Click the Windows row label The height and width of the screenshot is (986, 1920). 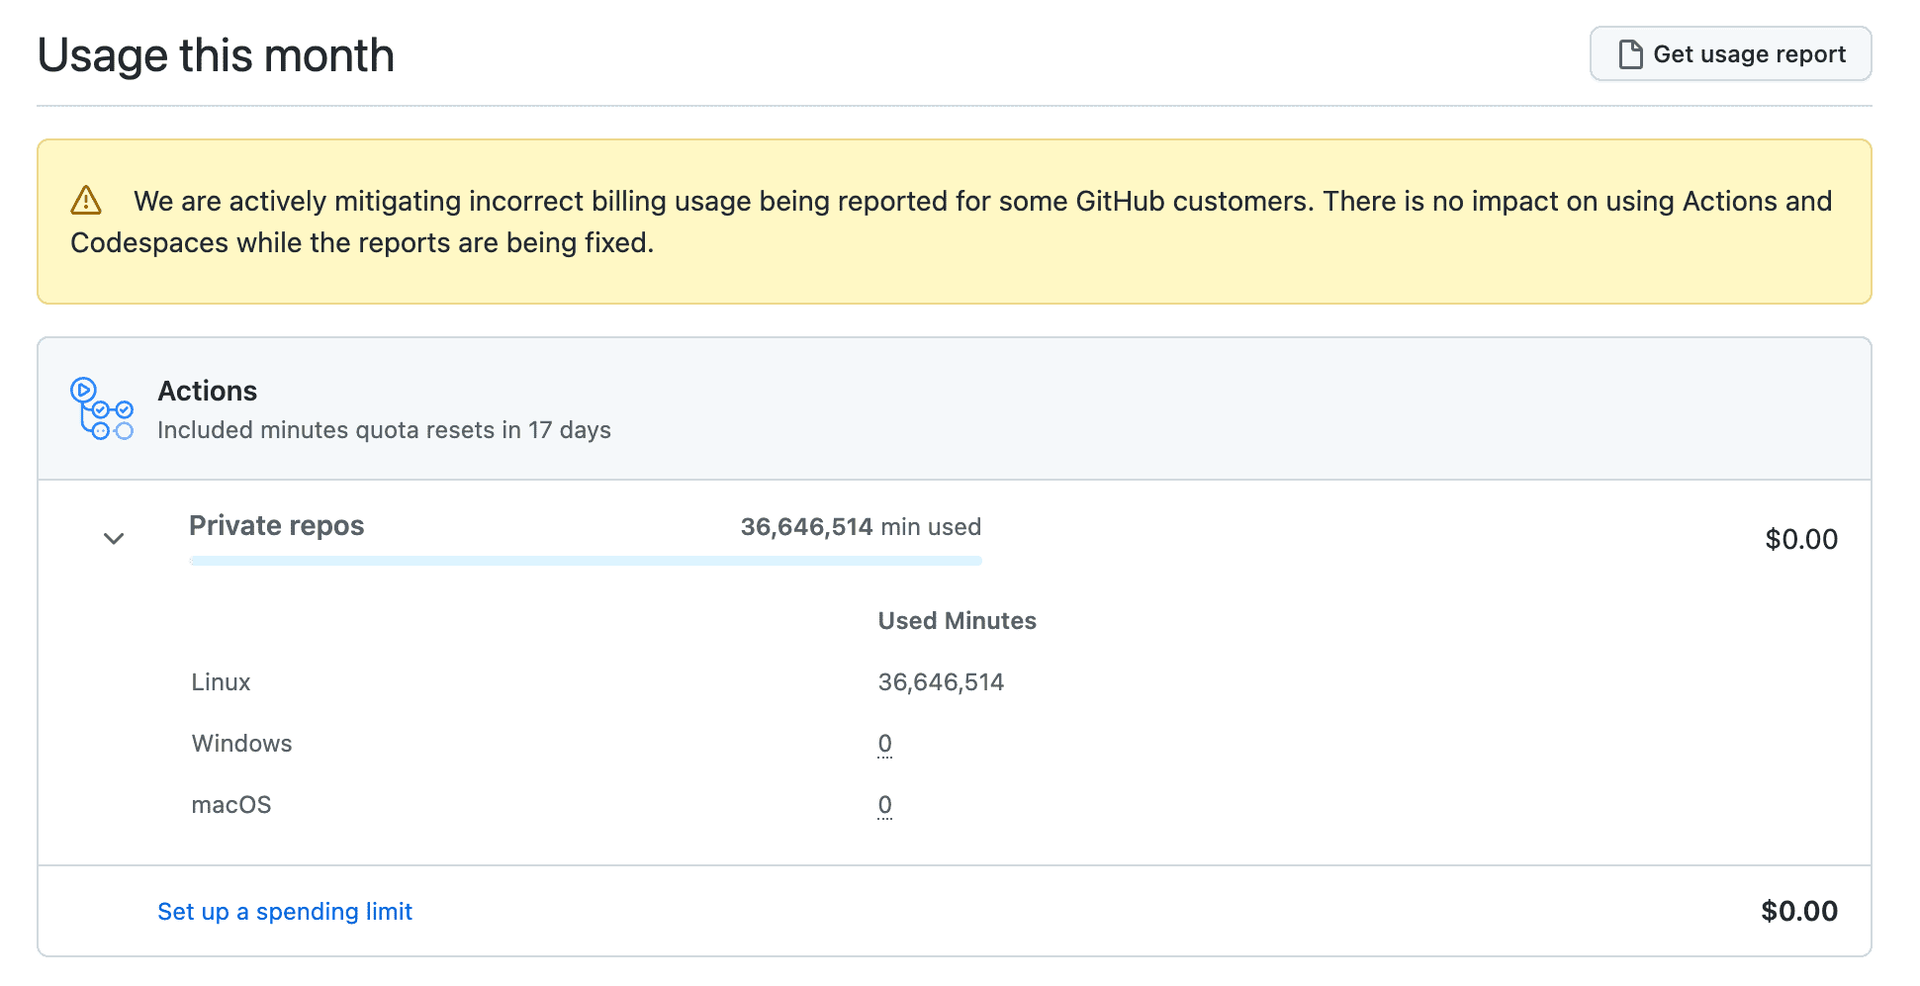coord(242,743)
